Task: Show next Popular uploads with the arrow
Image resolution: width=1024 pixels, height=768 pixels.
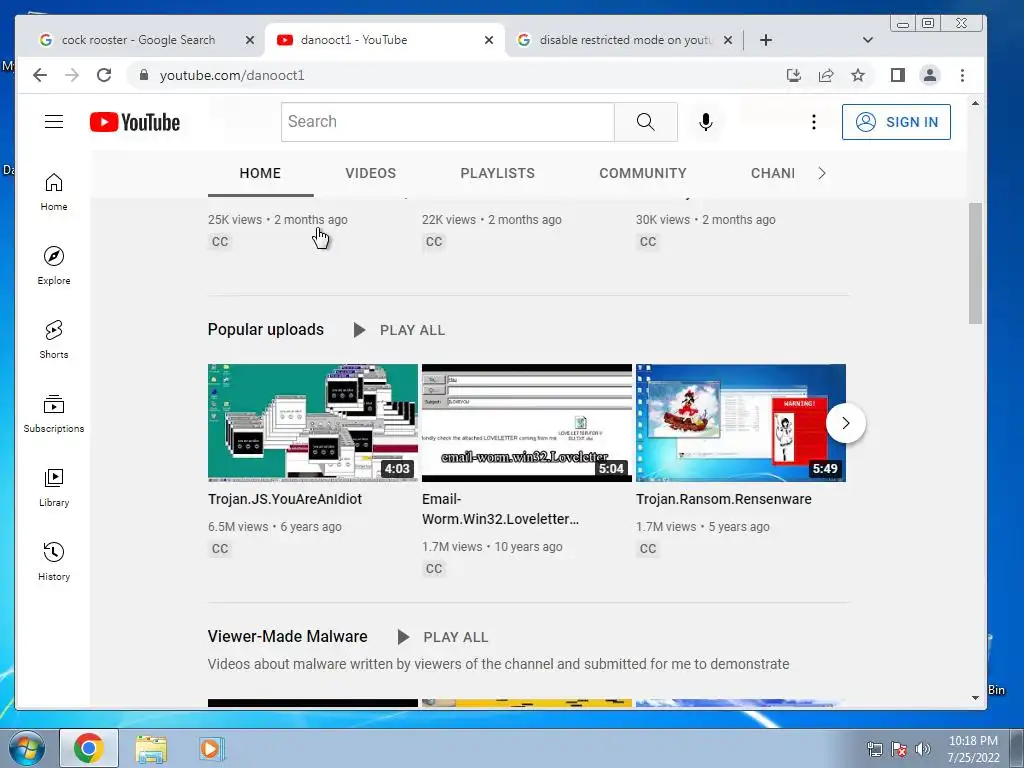Action: point(846,423)
